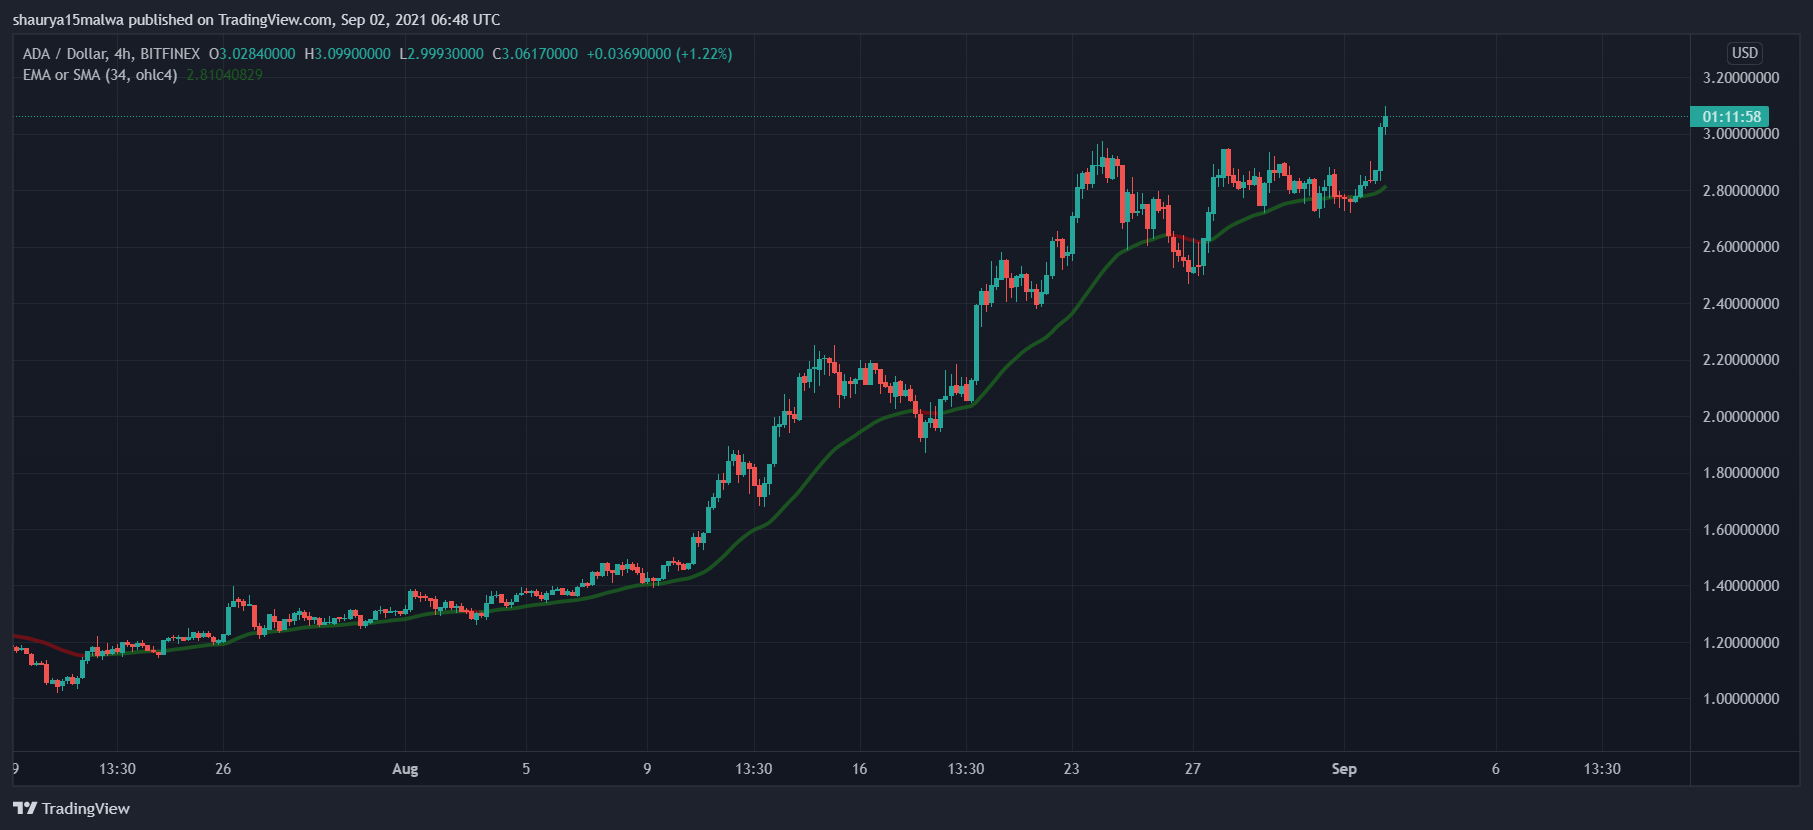Click the low value 2.99930000
Screen dimensions: 1813x830
[445, 54]
